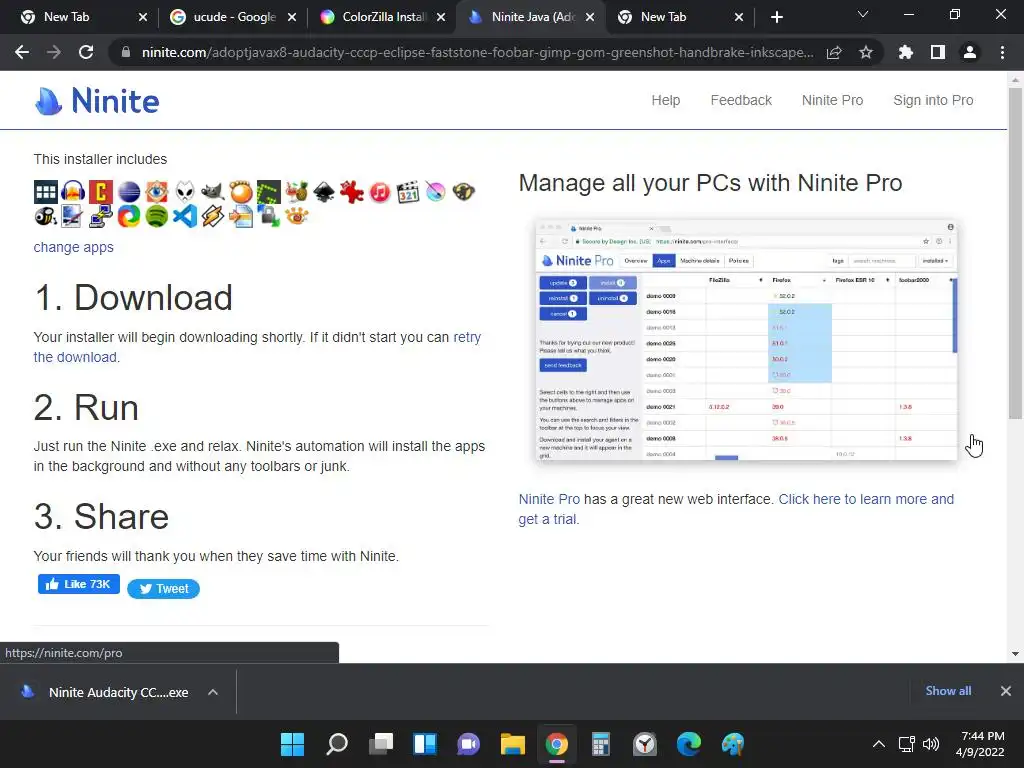
Task: Click the Winamp lightning icon
Action: click(212, 216)
